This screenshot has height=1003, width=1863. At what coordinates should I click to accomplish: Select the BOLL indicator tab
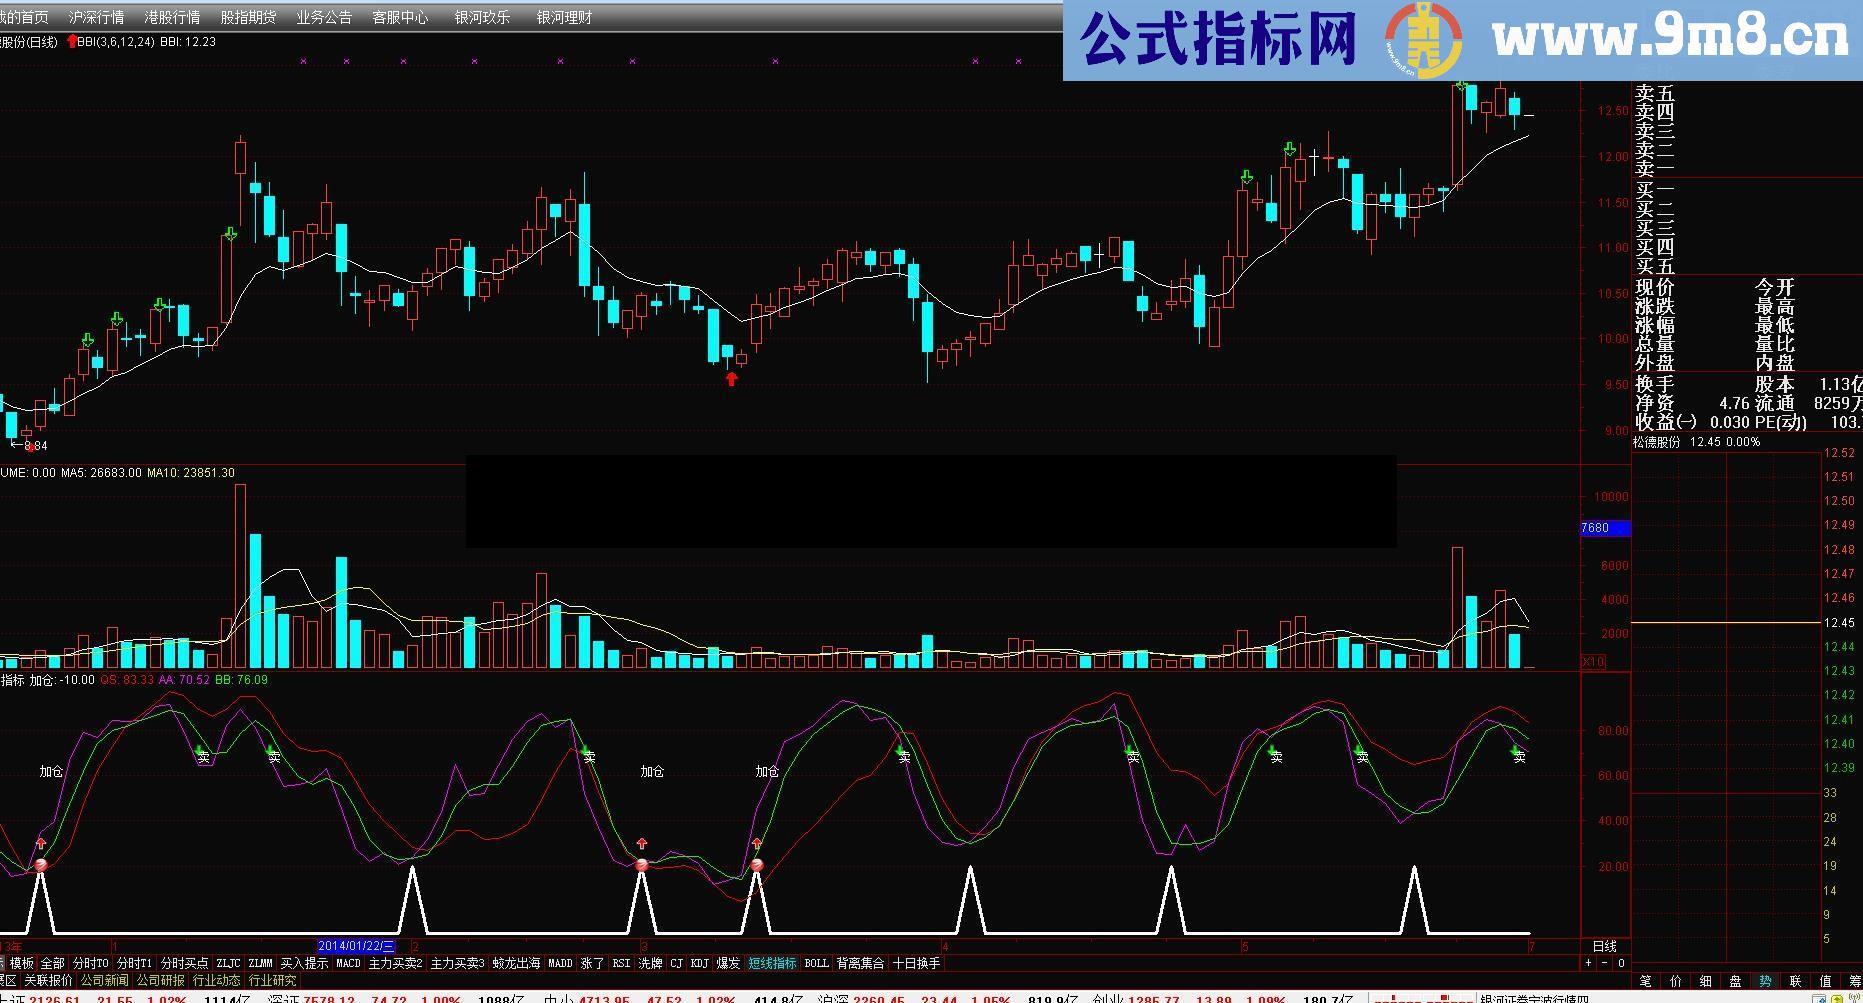[816, 963]
